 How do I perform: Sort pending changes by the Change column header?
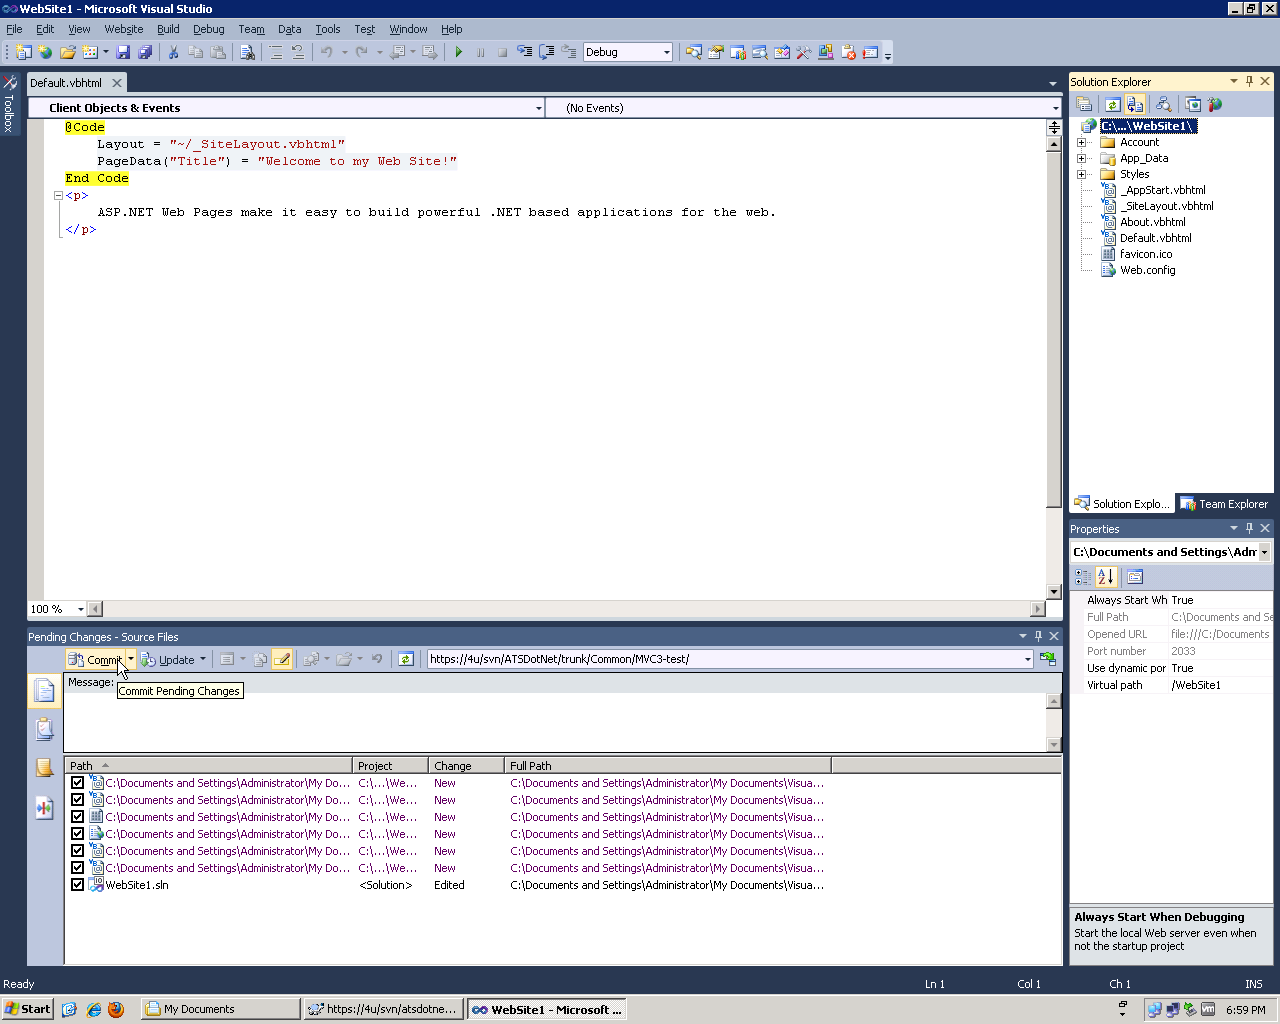(x=466, y=766)
